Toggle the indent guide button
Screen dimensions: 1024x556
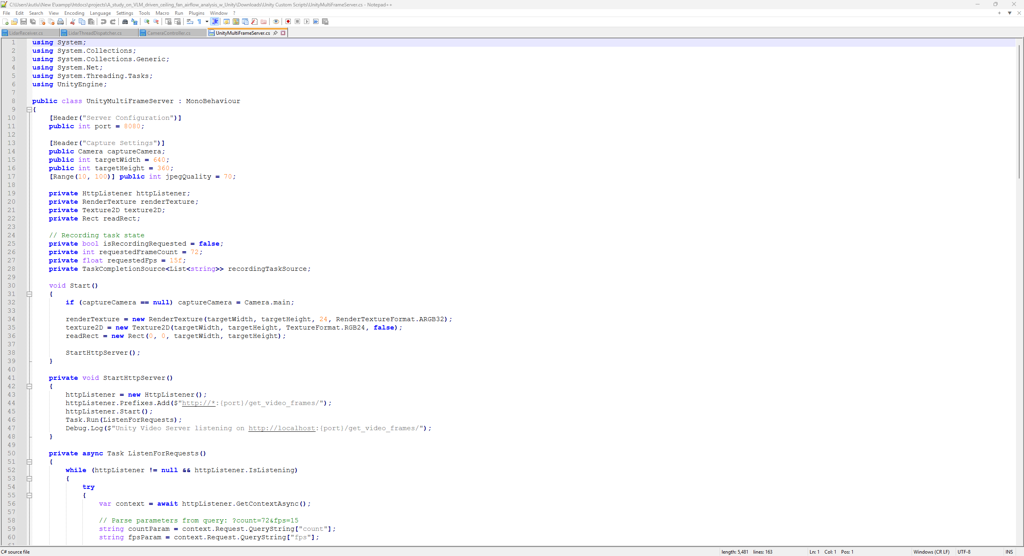[215, 22]
